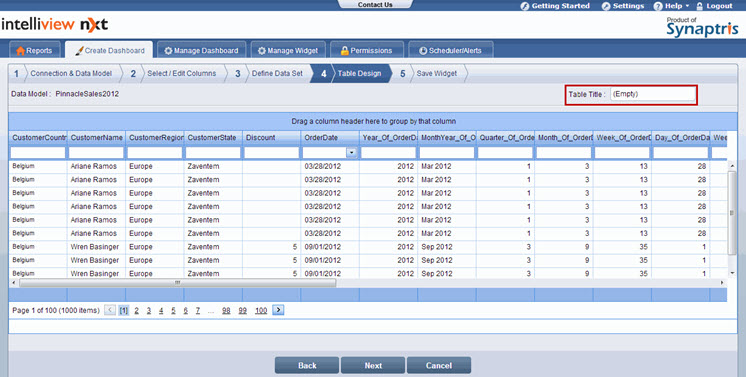
Task: Click the Year_Of_OrderDate filter box
Action: tap(388, 152)
